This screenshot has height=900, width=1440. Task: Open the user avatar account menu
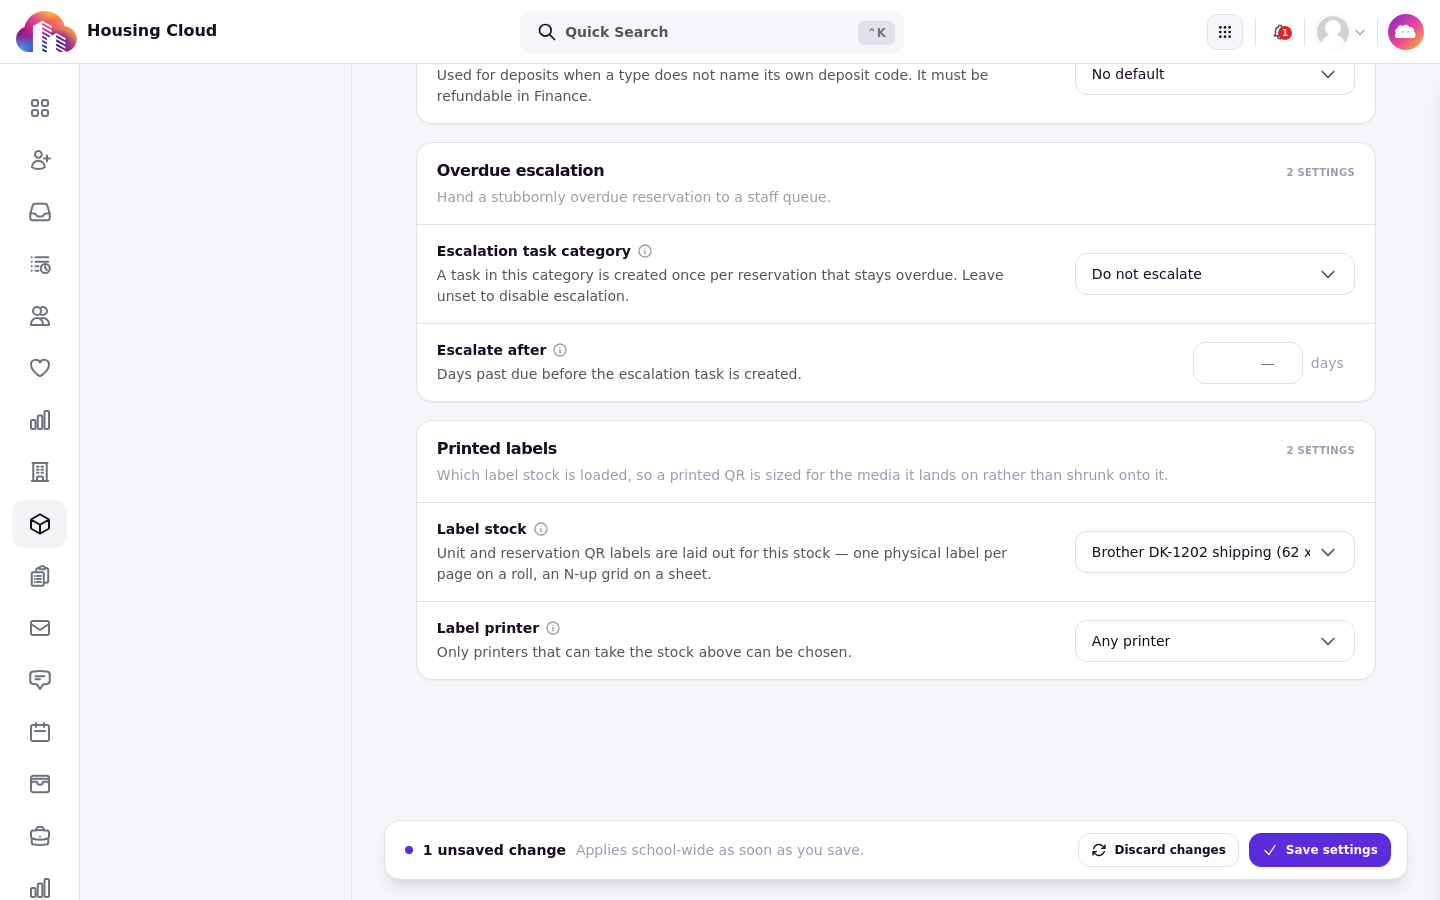1341,32
